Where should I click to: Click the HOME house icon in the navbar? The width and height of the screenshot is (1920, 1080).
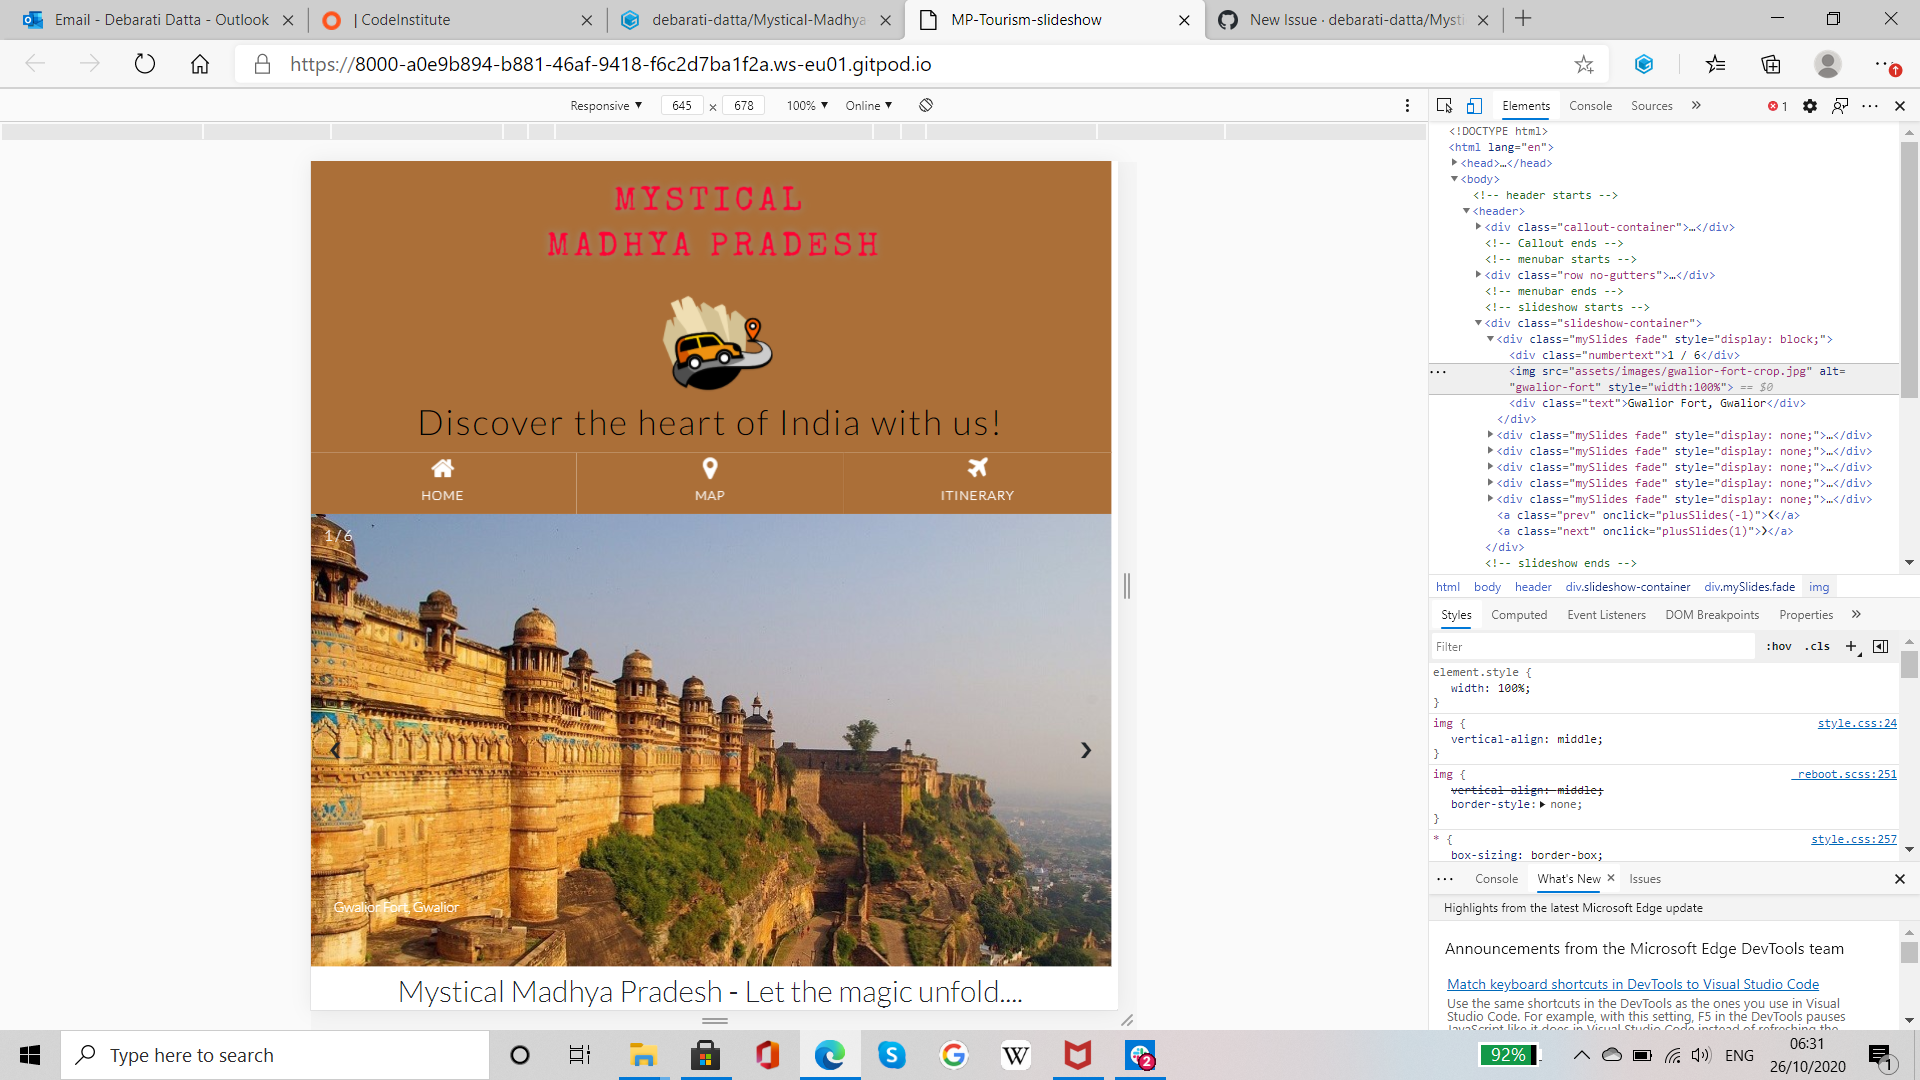(442, 468)
